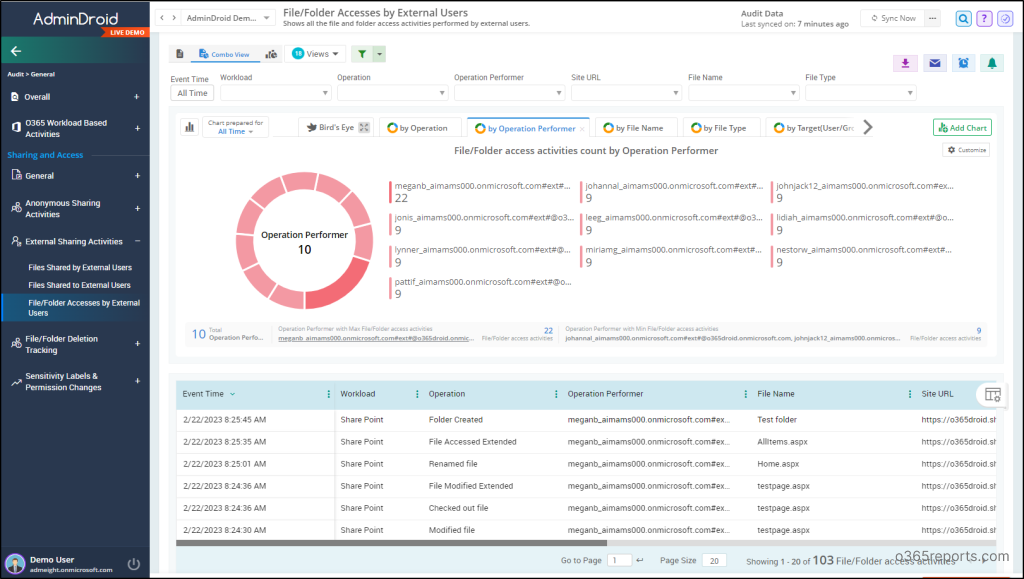Viewport: 1024px width, 579px height.
Task: Open the Chart prepared for All Time dropdown
Action: 236,127
